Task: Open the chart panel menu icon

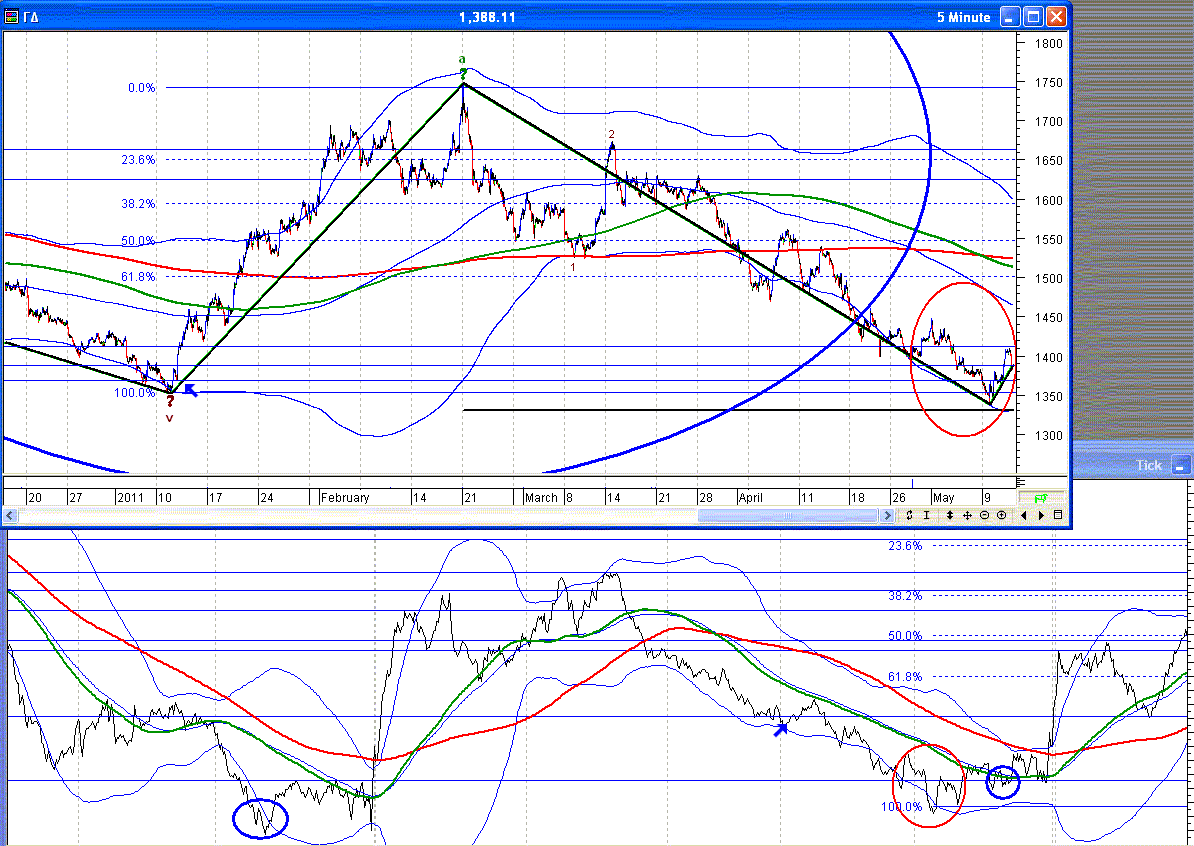Action: [1058, 515]
